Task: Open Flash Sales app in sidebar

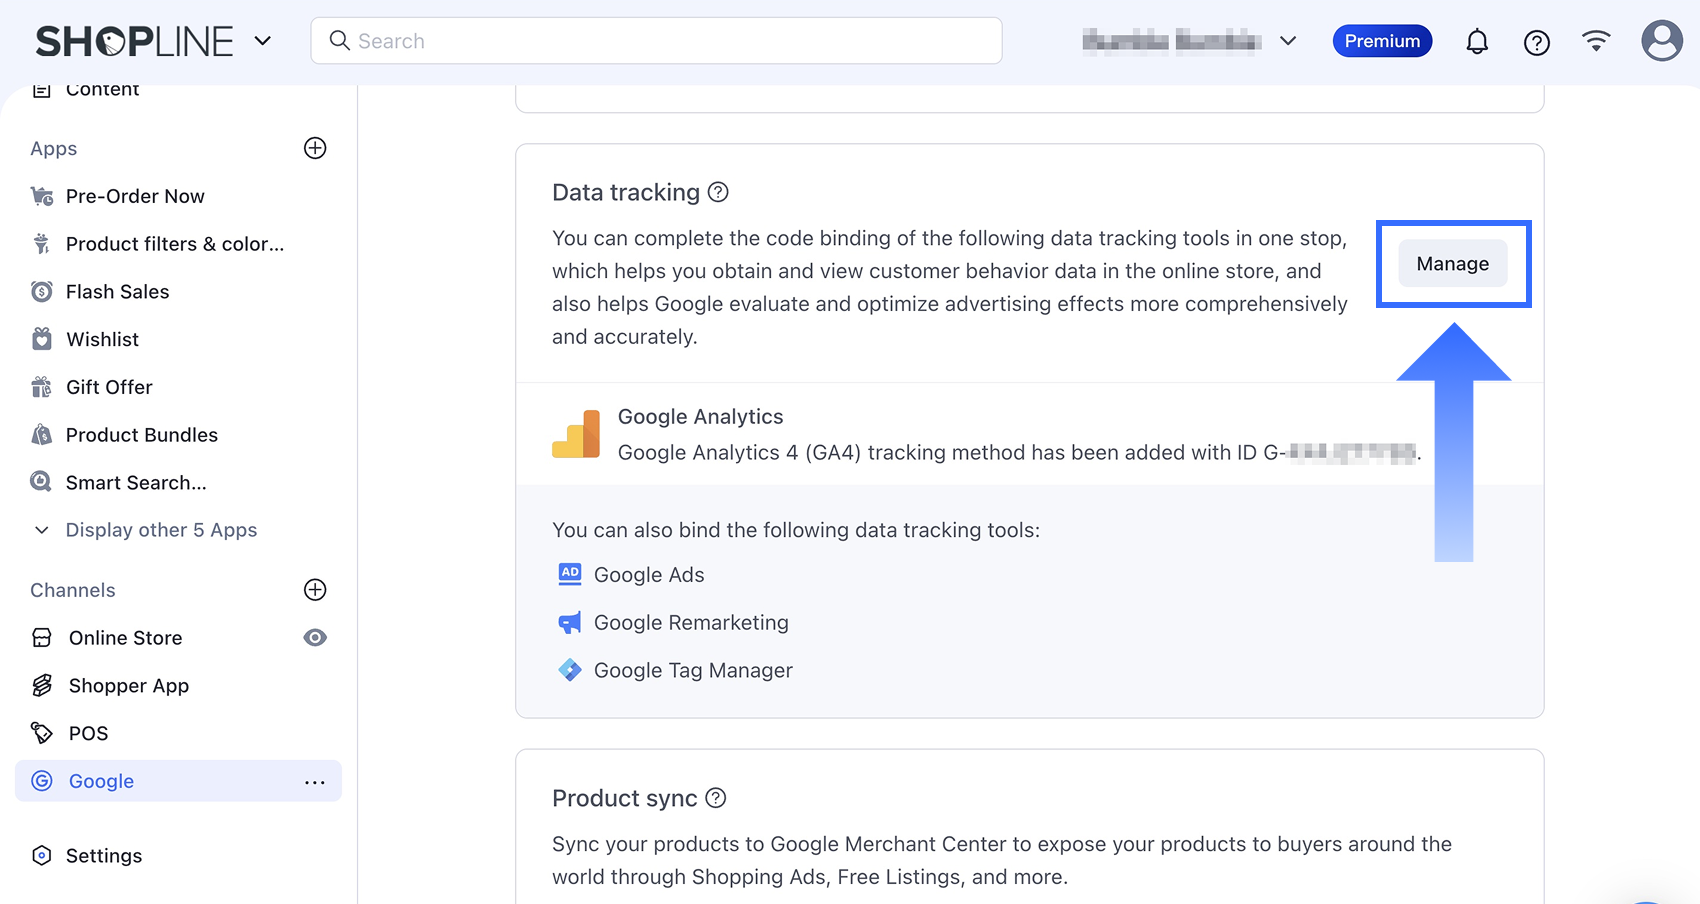Action: 117,292
